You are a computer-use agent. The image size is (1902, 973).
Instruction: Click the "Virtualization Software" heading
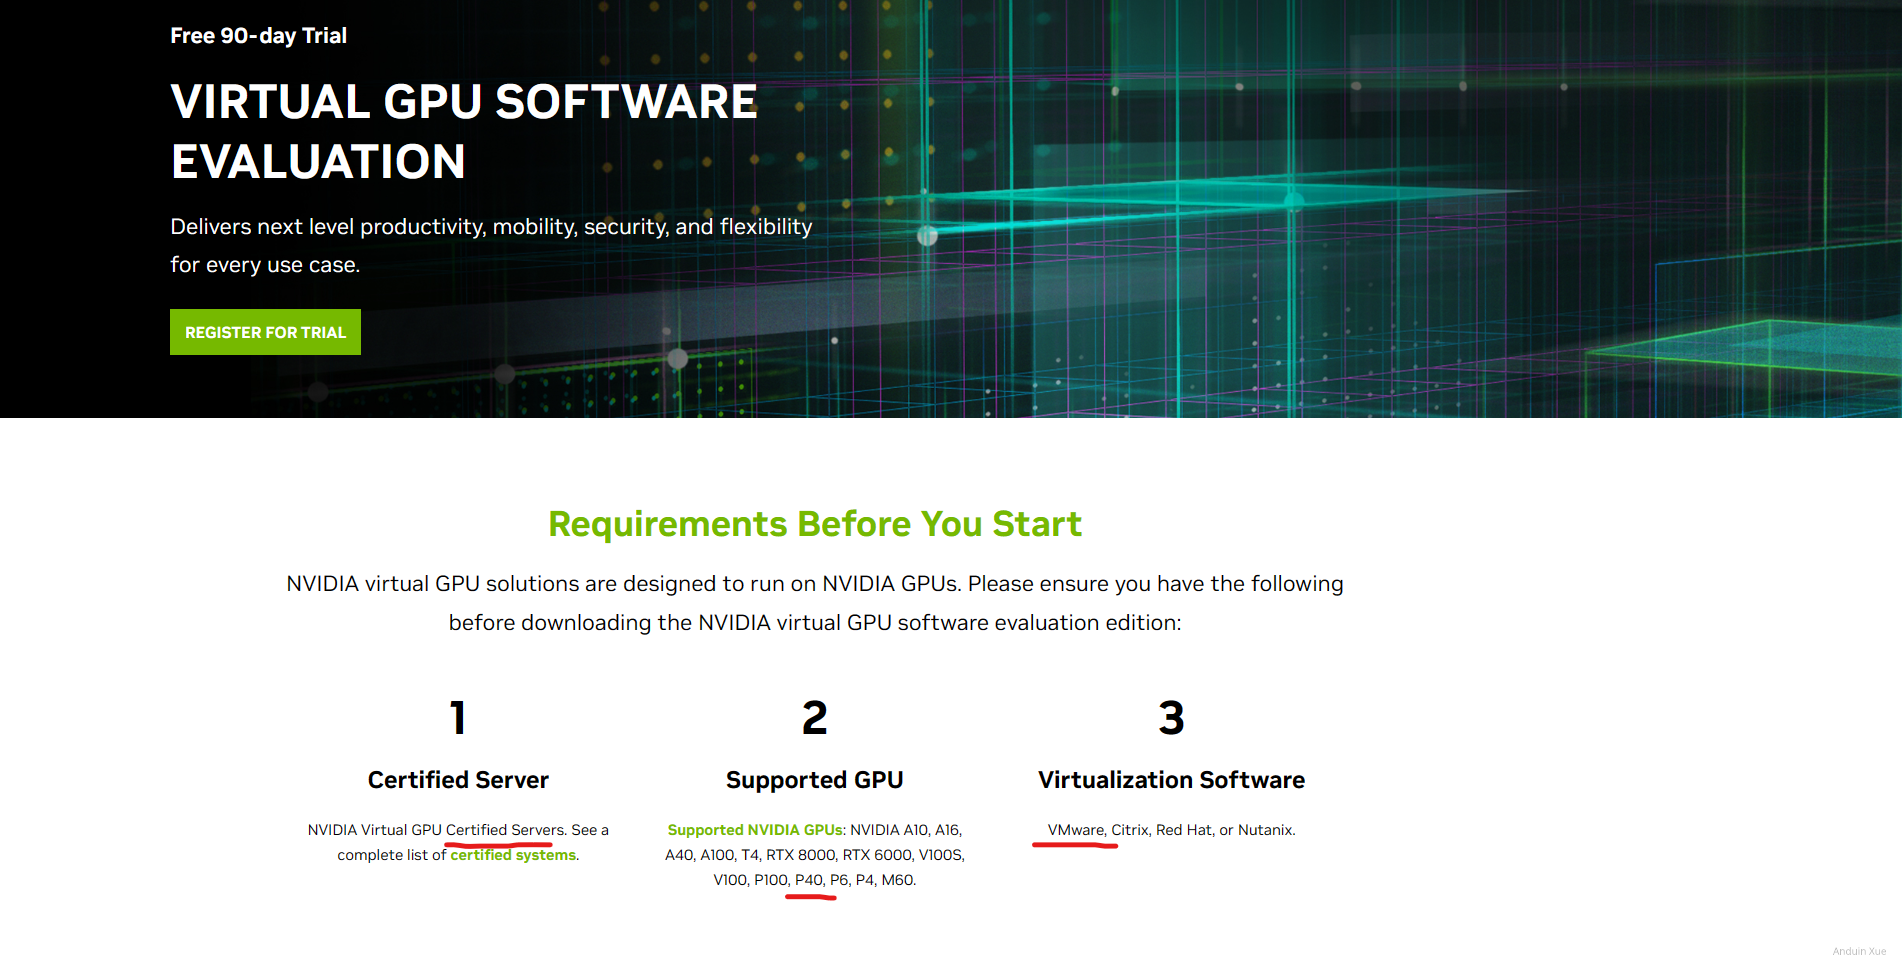tap(1171, 780)
